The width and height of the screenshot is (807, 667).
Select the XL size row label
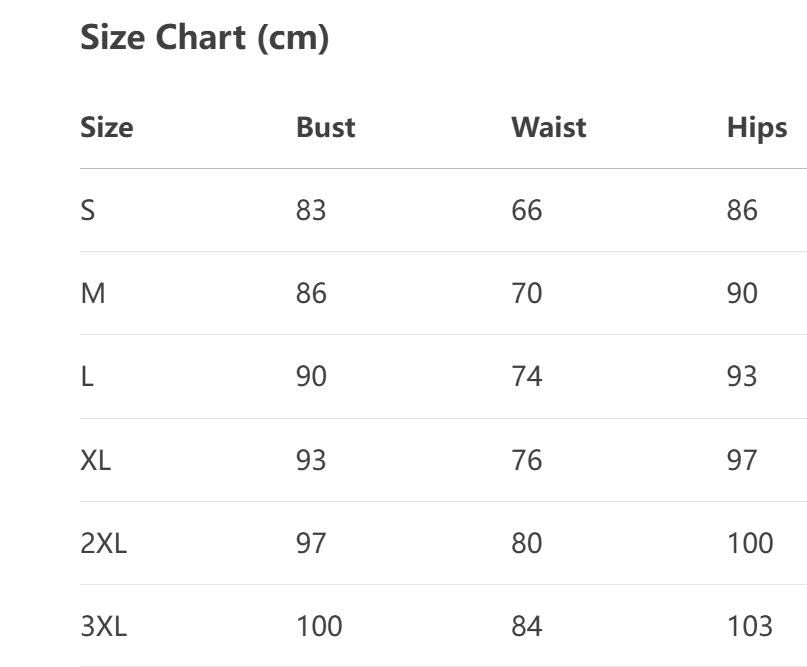coord(96,460)
